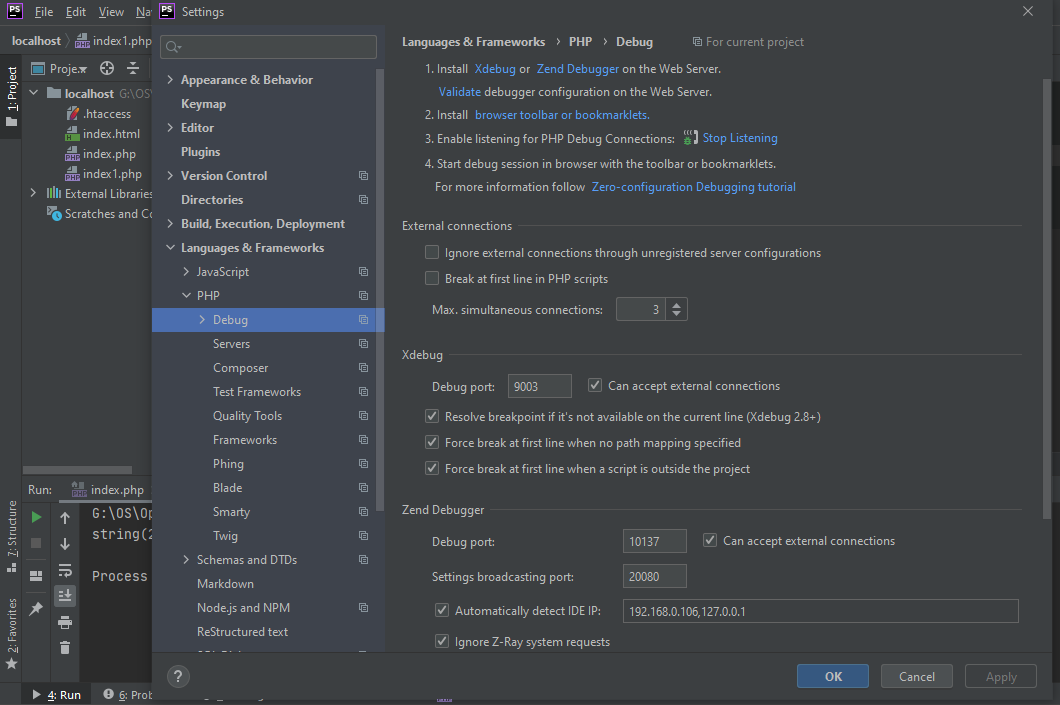Click the Xdebug Debug port field
Image resolution: width=1060 pixels, height=705 pixels.
(539, 386)
